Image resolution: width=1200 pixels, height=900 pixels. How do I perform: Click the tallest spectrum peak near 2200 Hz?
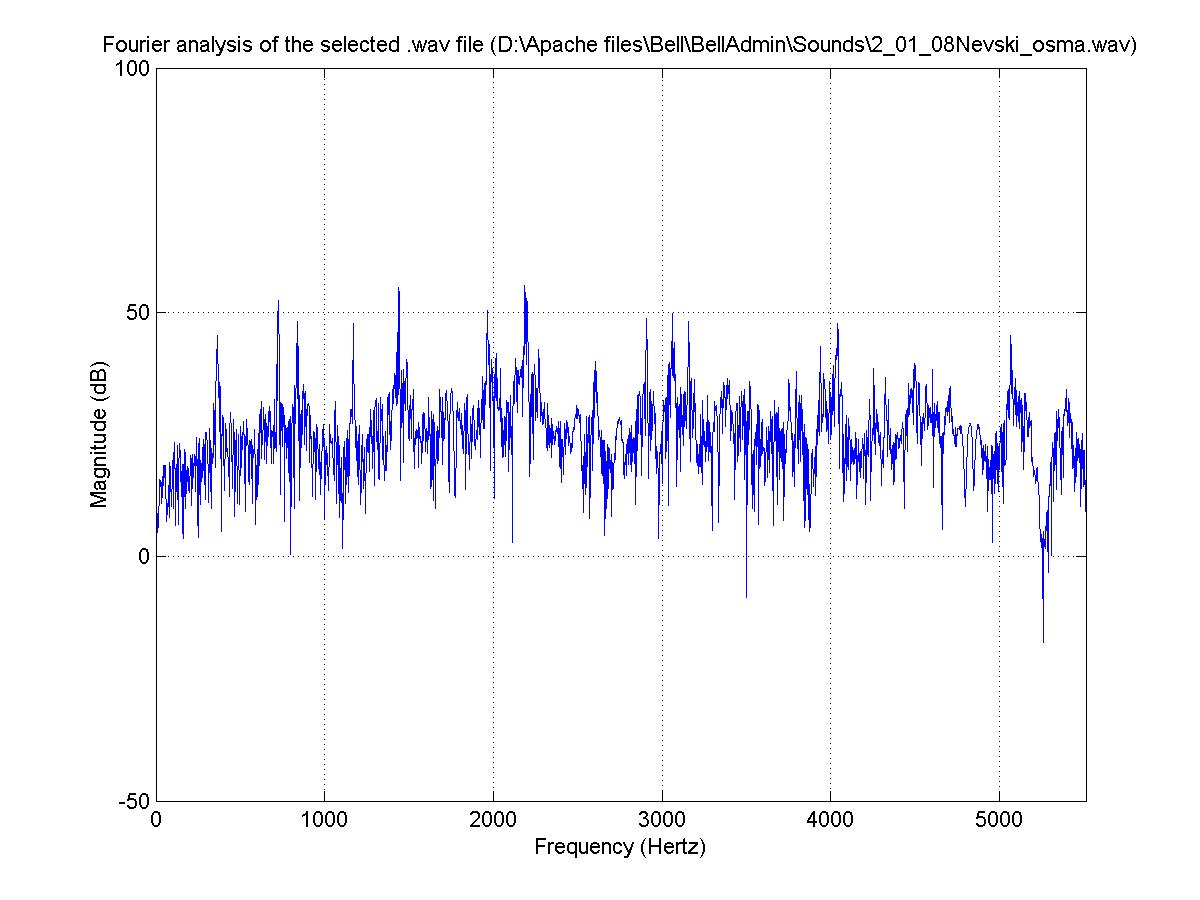click(x=524, y=288)
